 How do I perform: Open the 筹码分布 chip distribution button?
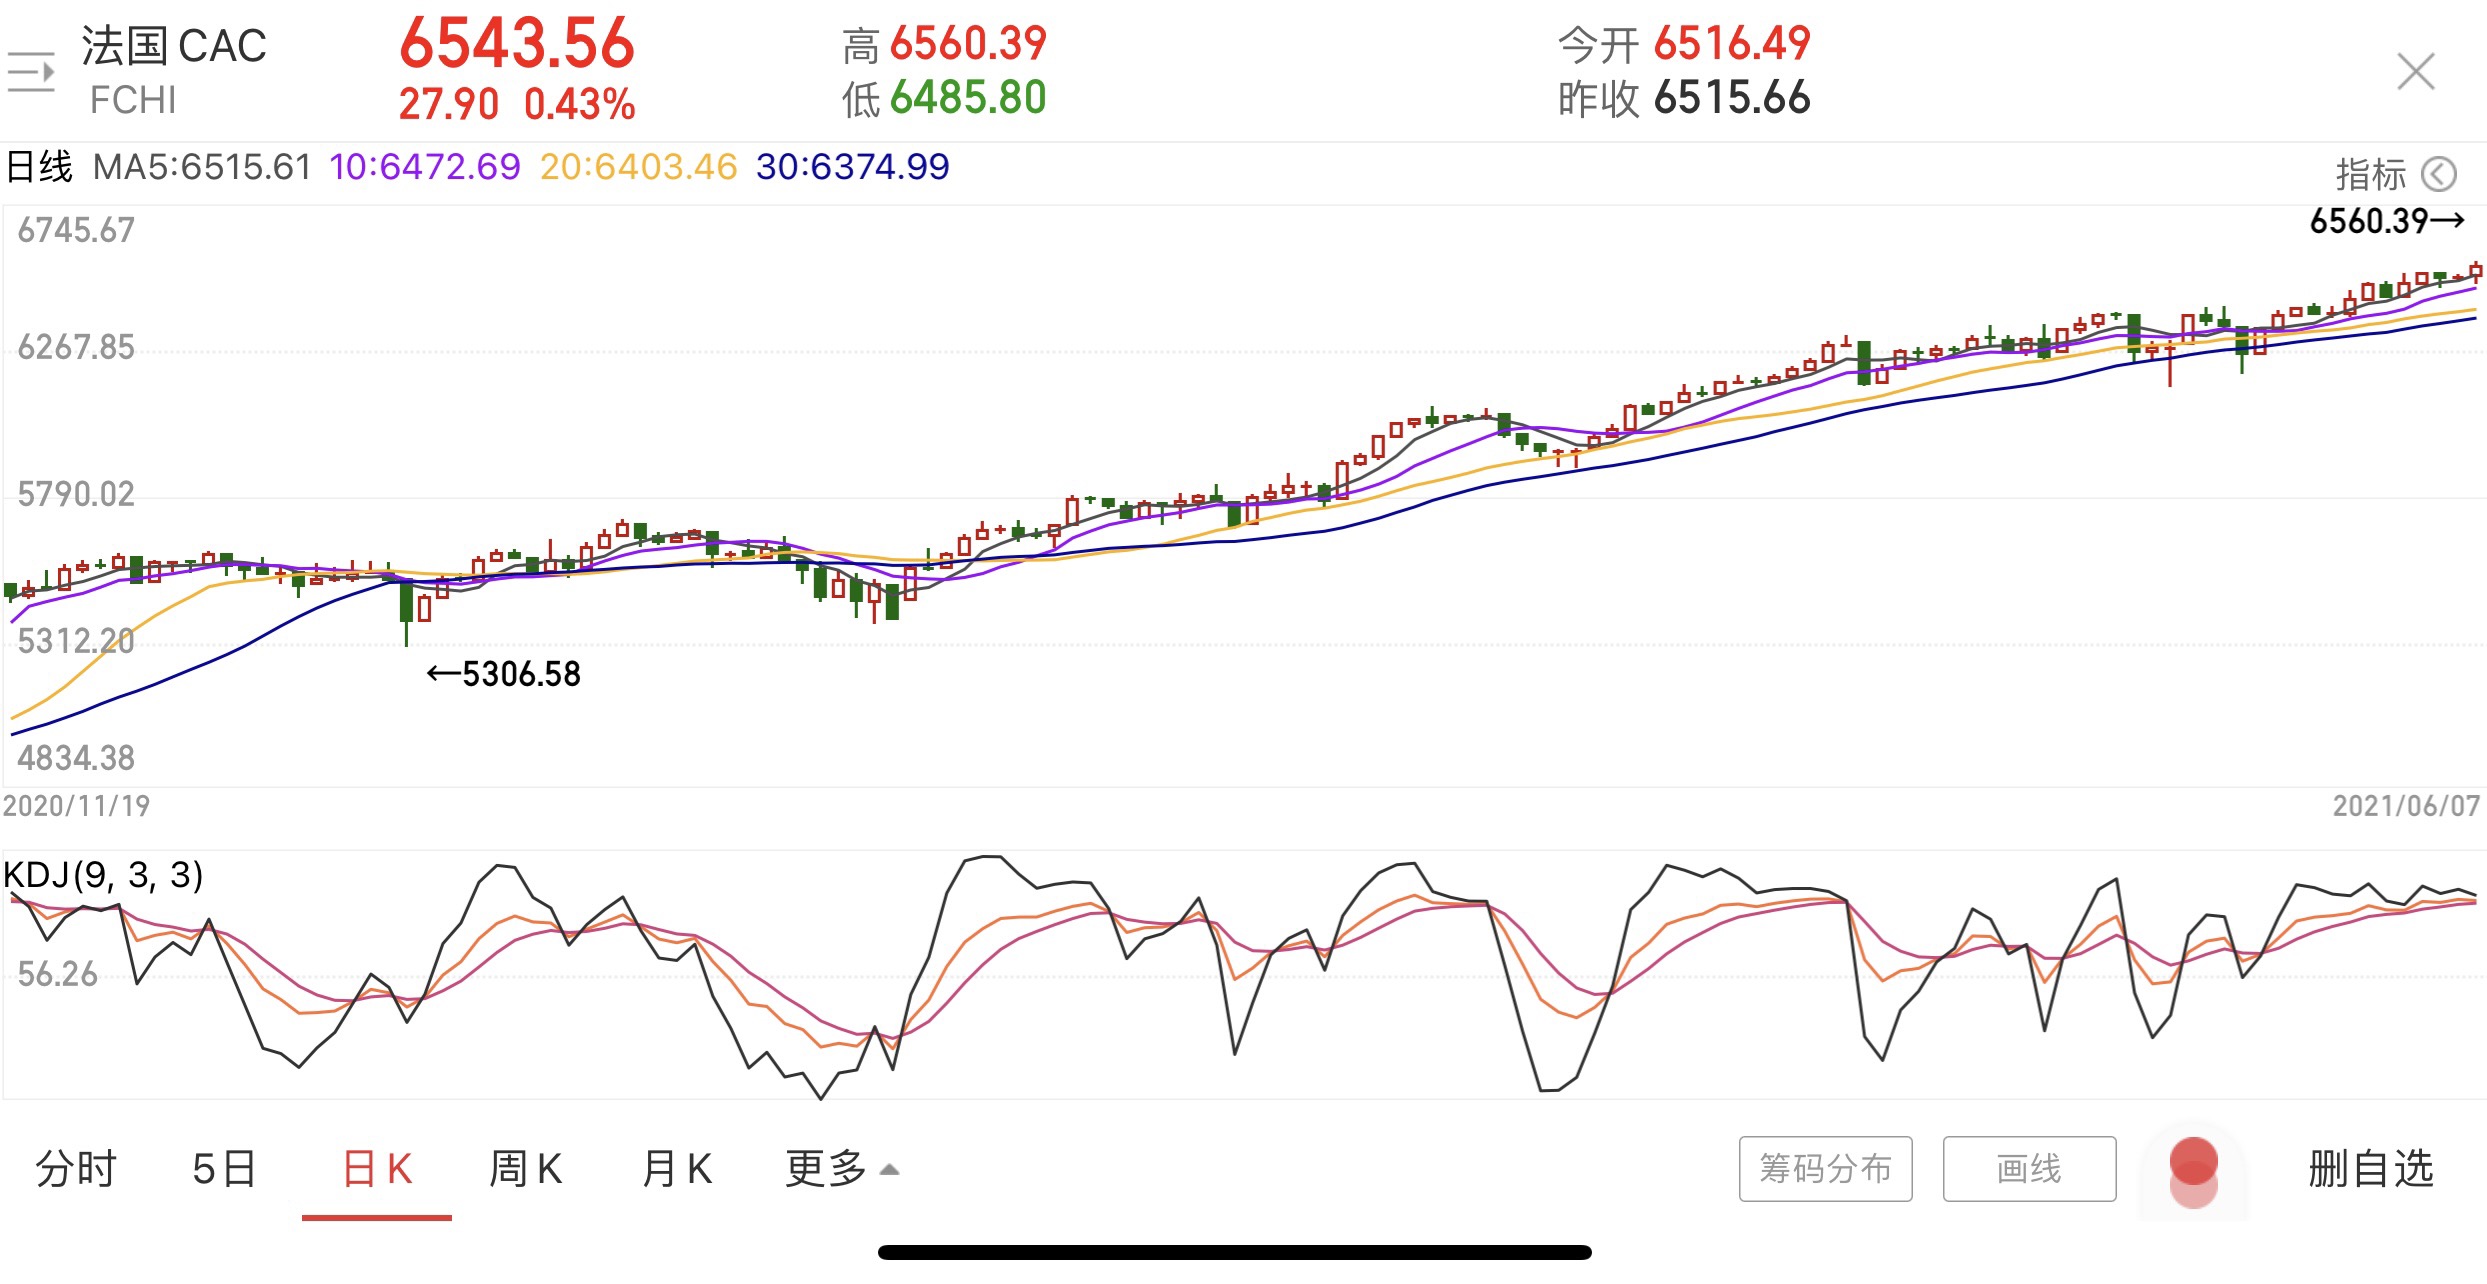pyautogui.click(x=1825, y=1168)
